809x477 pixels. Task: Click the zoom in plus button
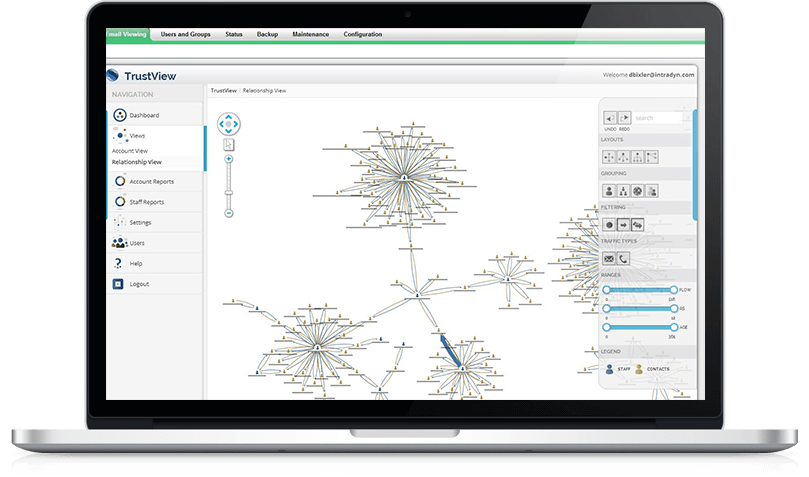229,159
